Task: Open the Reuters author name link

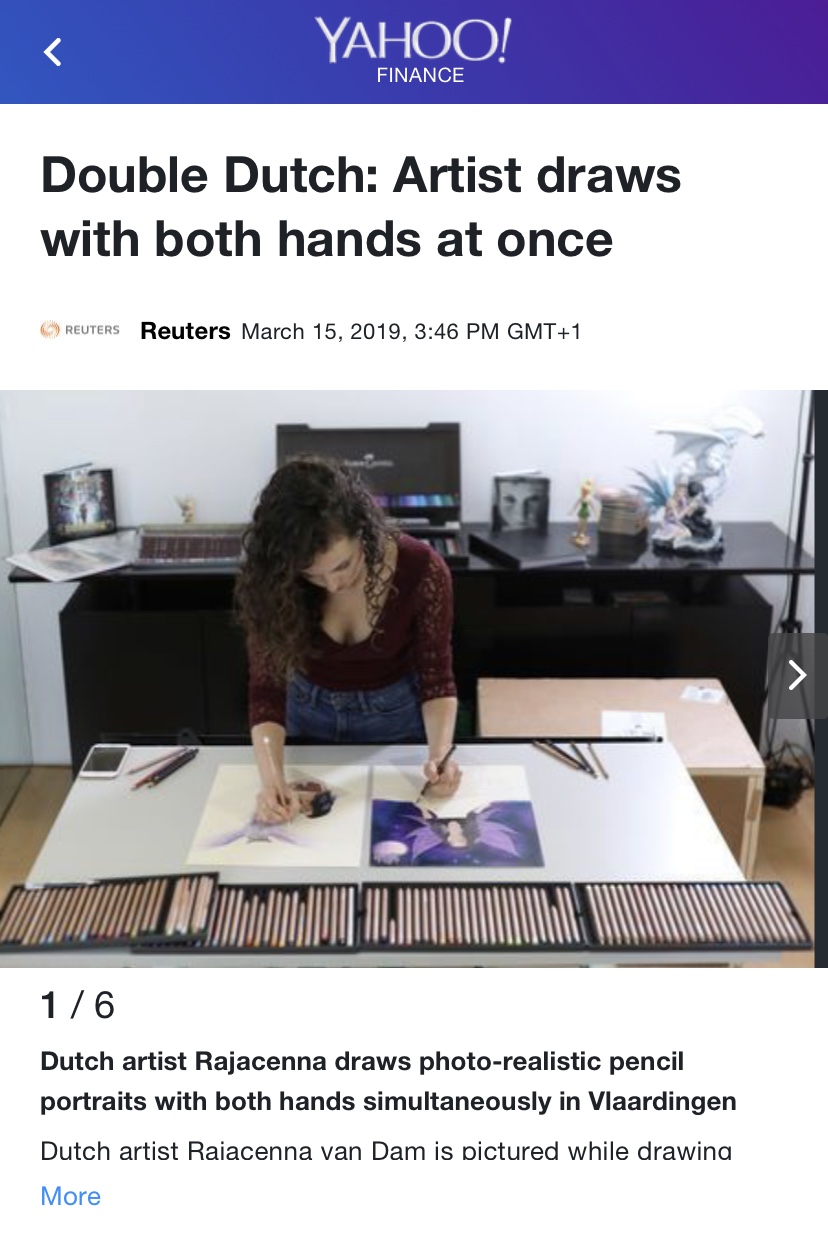Action: coord(186,331)
